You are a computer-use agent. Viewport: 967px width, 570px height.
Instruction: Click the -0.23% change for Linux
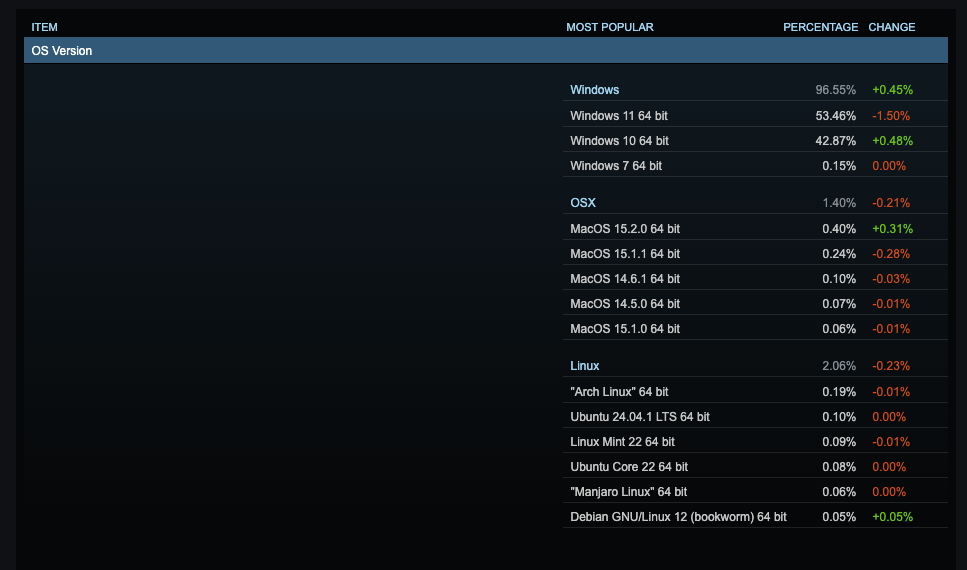pyautogui.click(x=891, y=366)
